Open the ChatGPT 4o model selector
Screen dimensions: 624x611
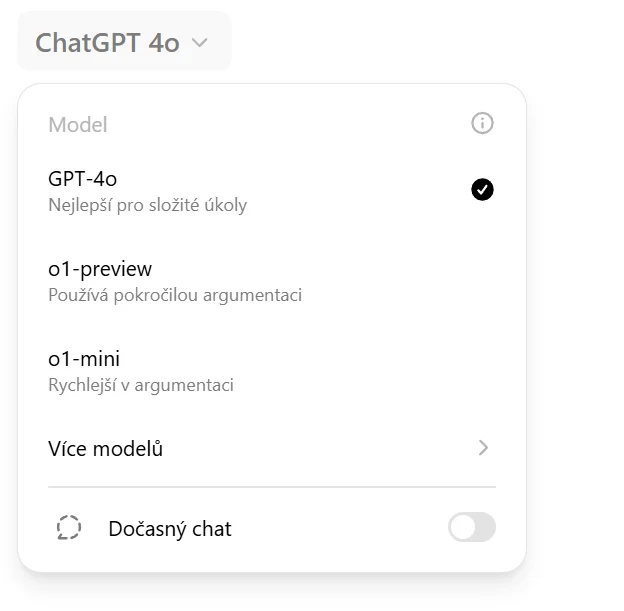124,41
